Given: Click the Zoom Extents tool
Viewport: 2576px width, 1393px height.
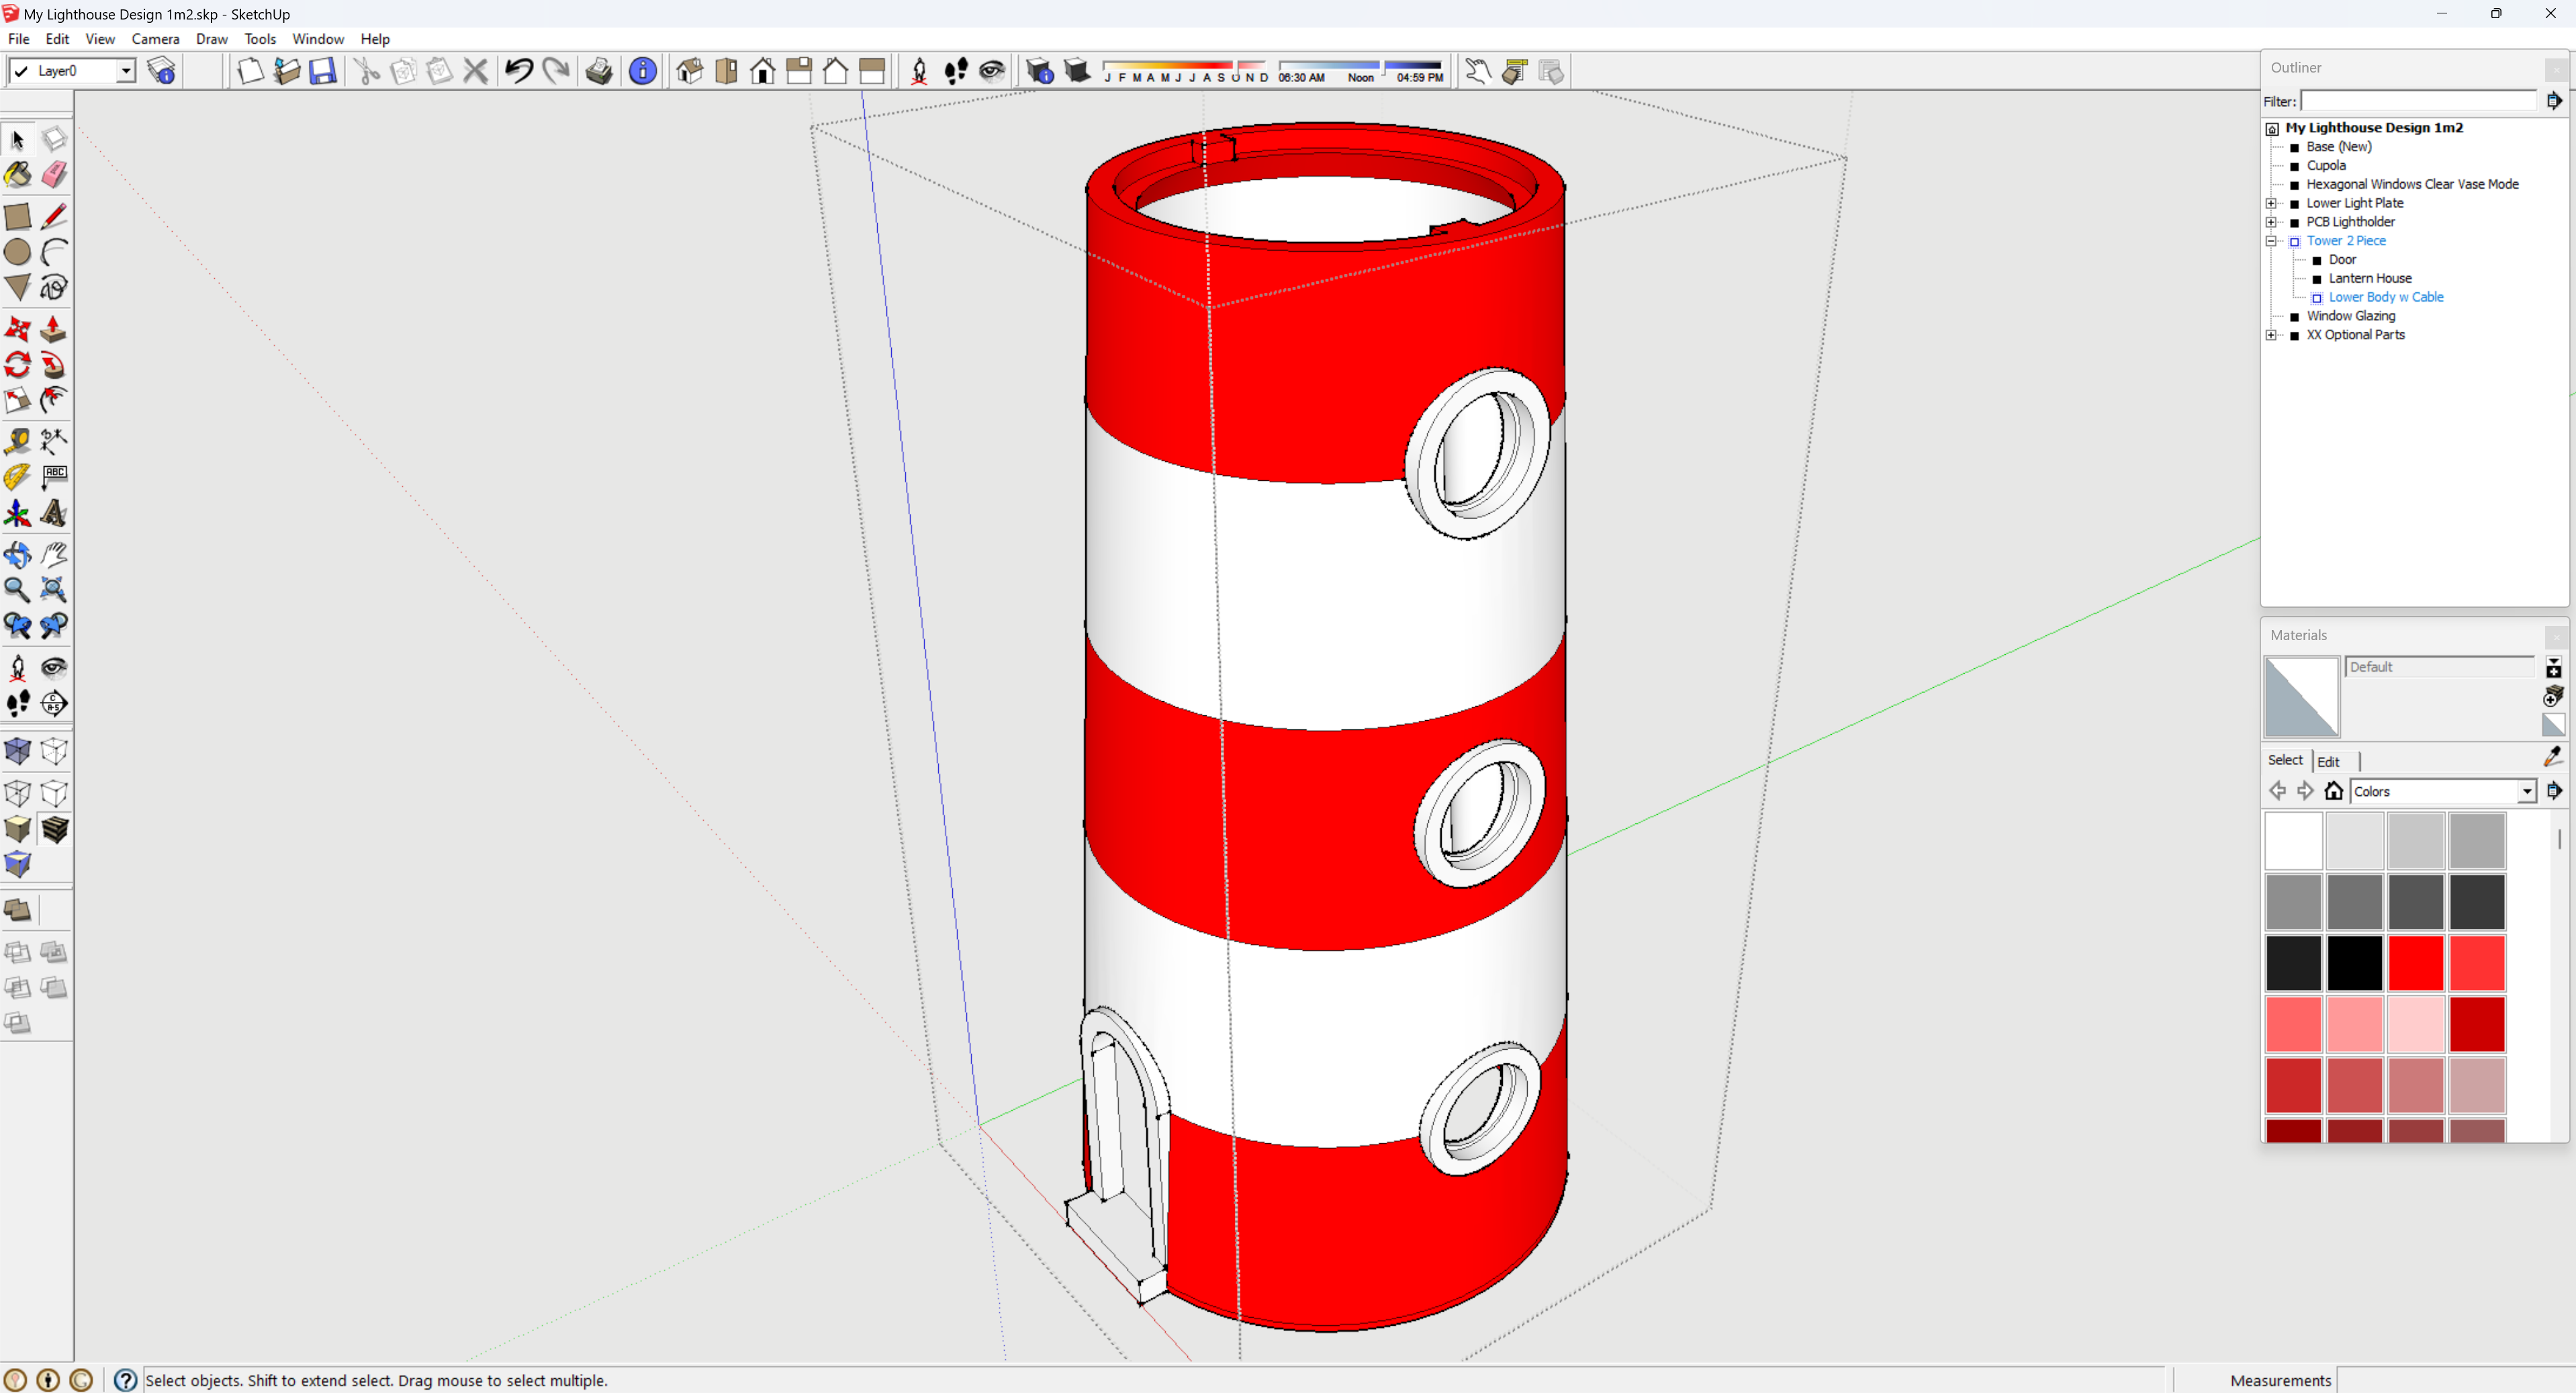Looking at the screenshot, I should pyautogui.click(x=54, y=590).
